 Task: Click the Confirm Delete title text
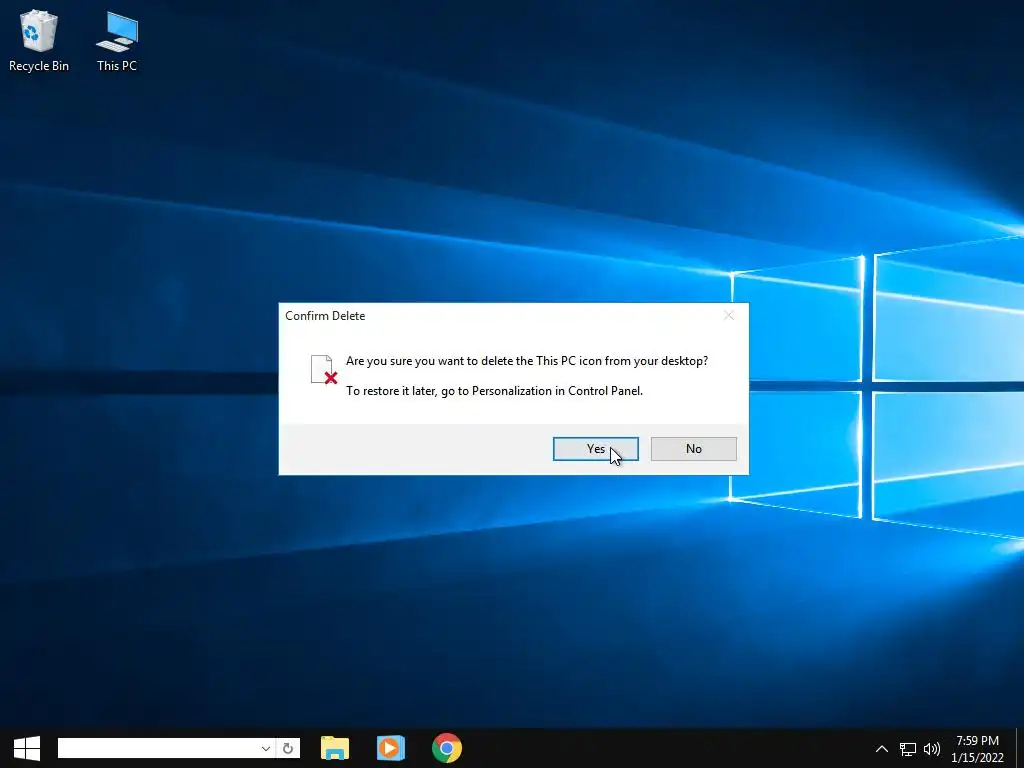[x=325, y=315]
